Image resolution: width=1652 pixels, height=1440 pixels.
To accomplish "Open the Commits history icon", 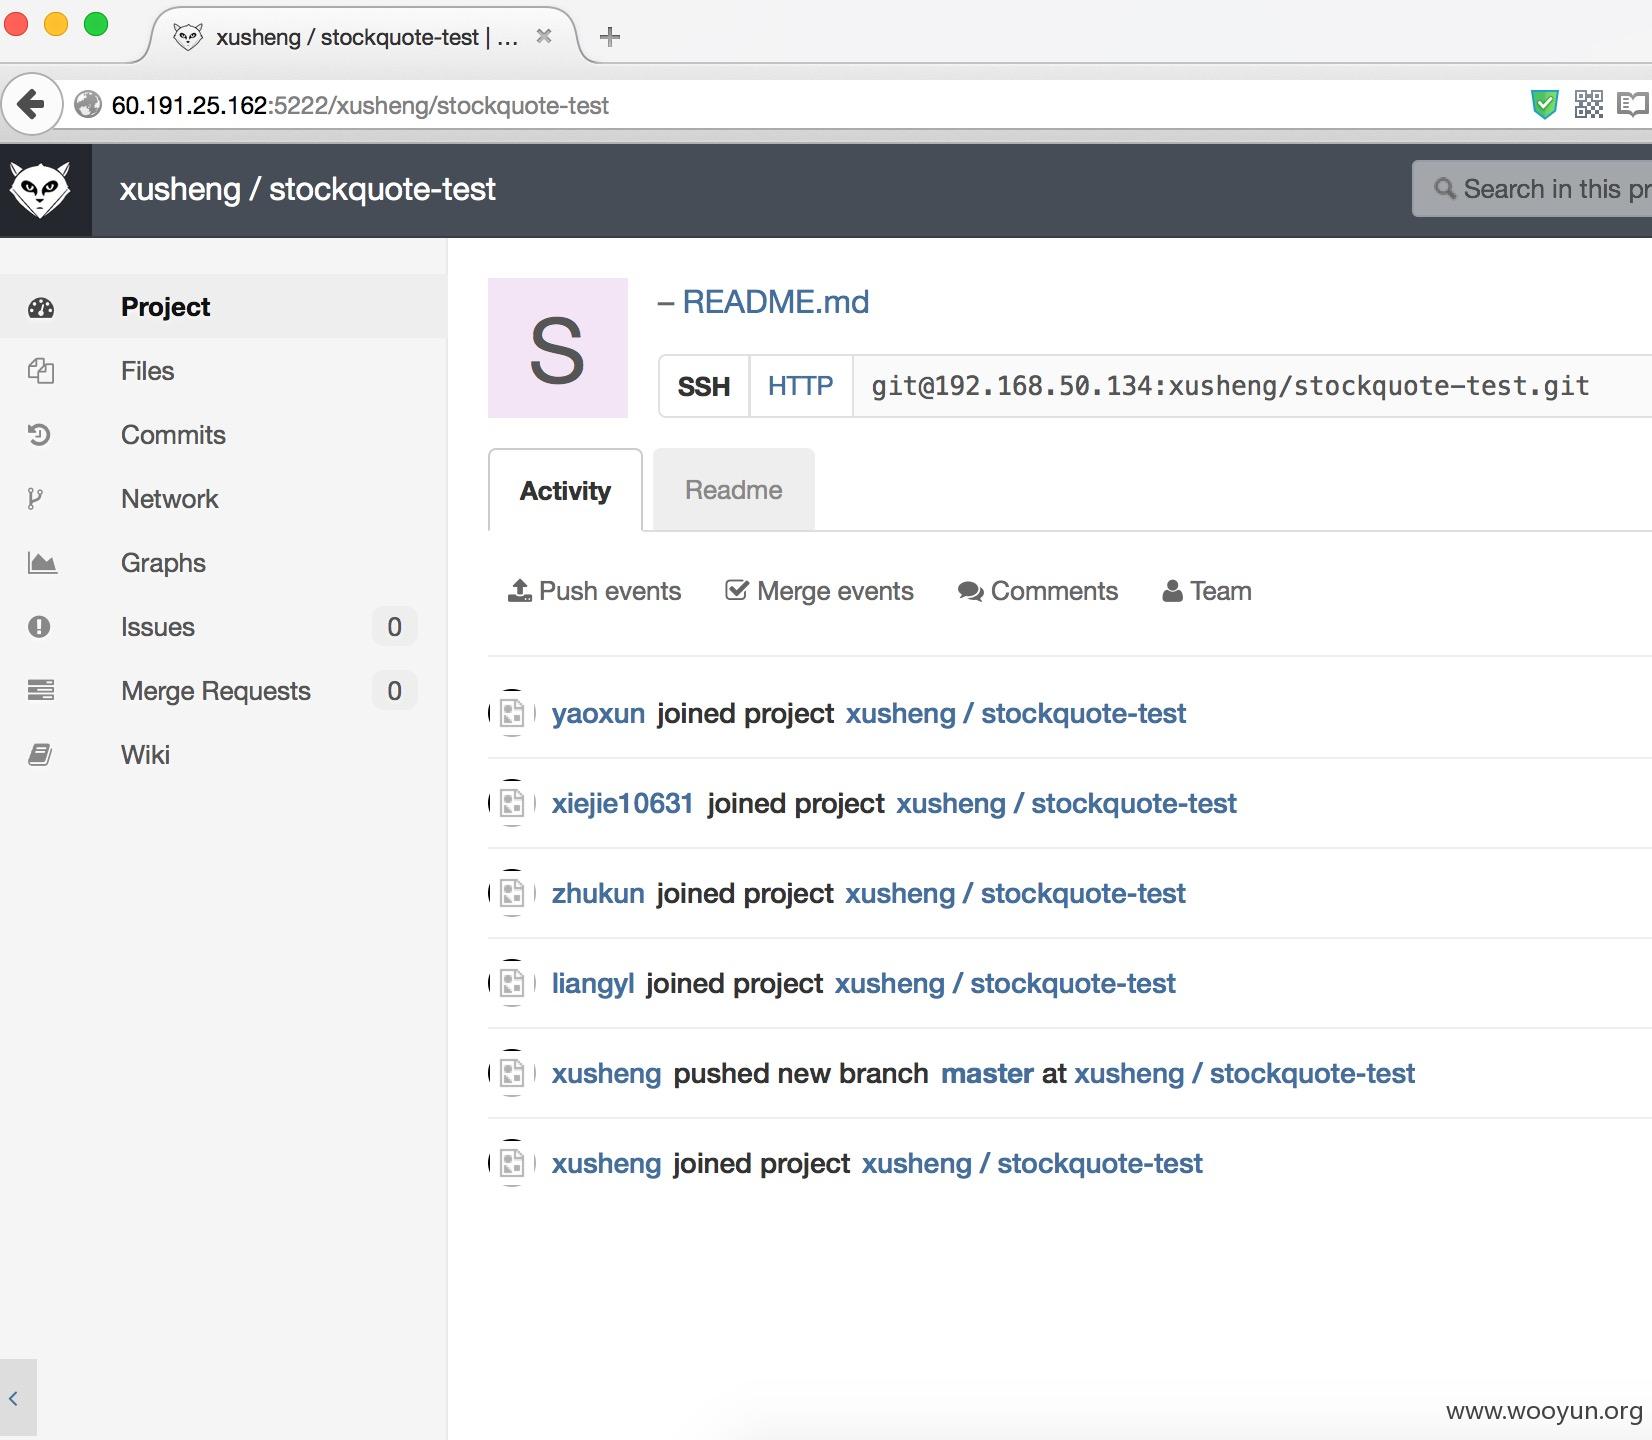I will tap(40, 435).
